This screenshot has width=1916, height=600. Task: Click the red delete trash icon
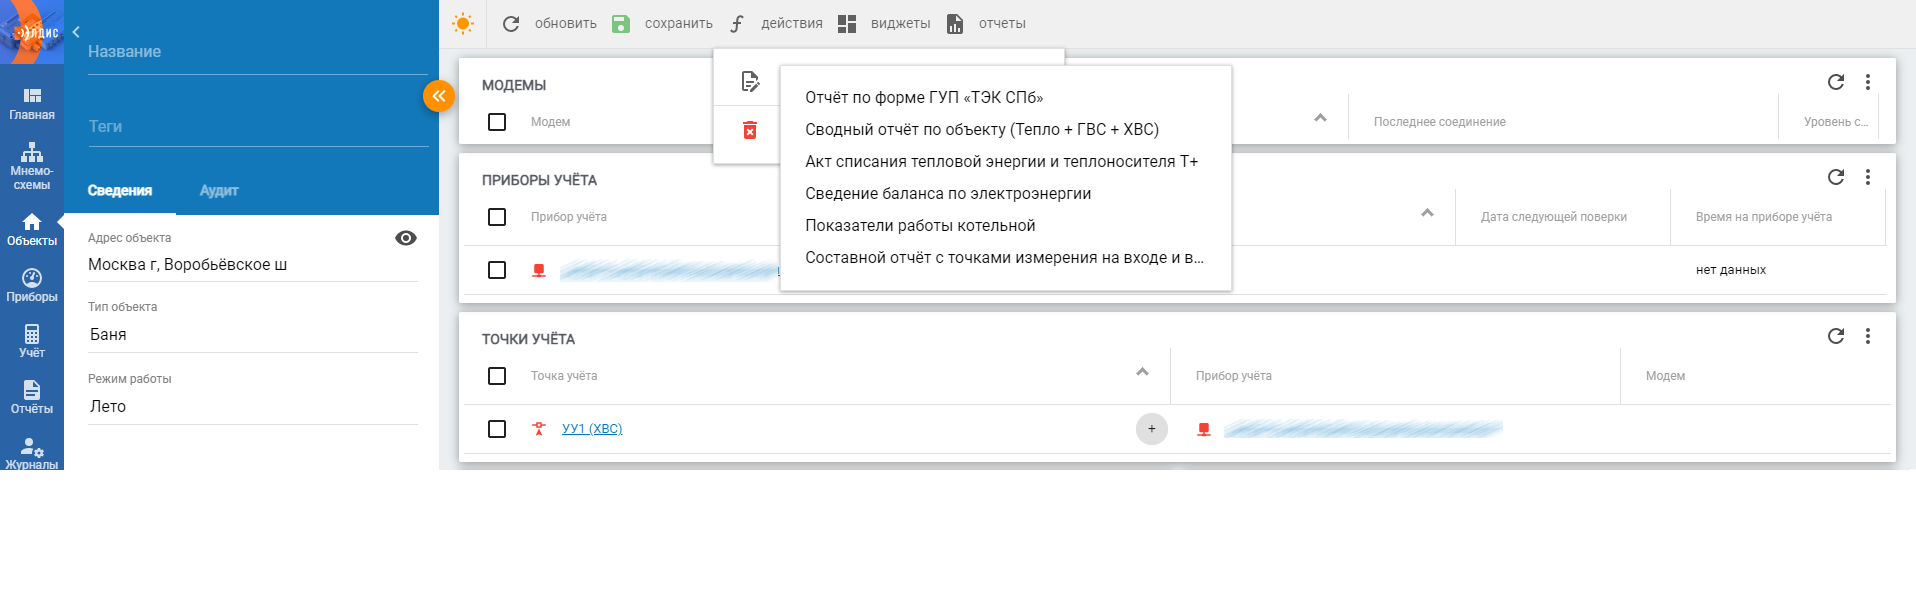click(750, 130)
